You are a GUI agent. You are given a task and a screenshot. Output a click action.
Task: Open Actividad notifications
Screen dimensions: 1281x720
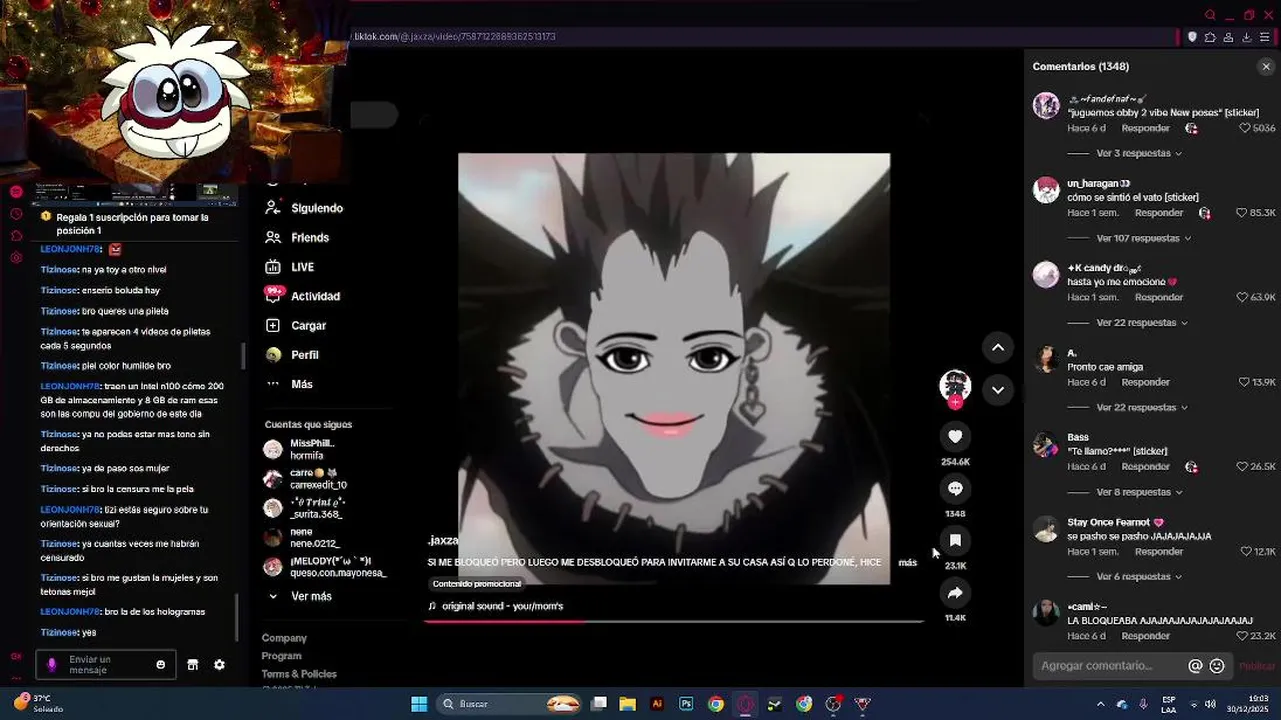(303, 297)
